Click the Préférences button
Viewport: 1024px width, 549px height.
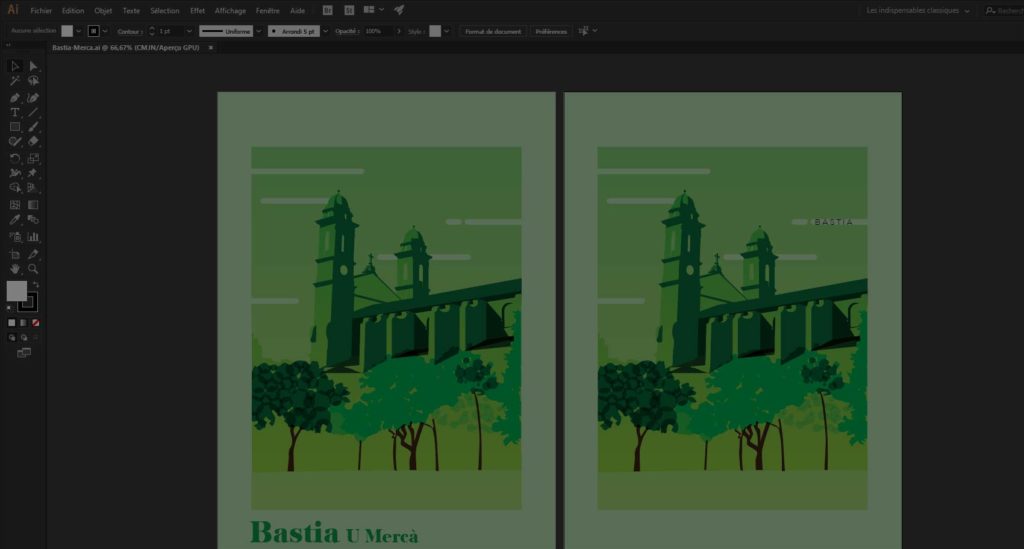pos(551,31)
